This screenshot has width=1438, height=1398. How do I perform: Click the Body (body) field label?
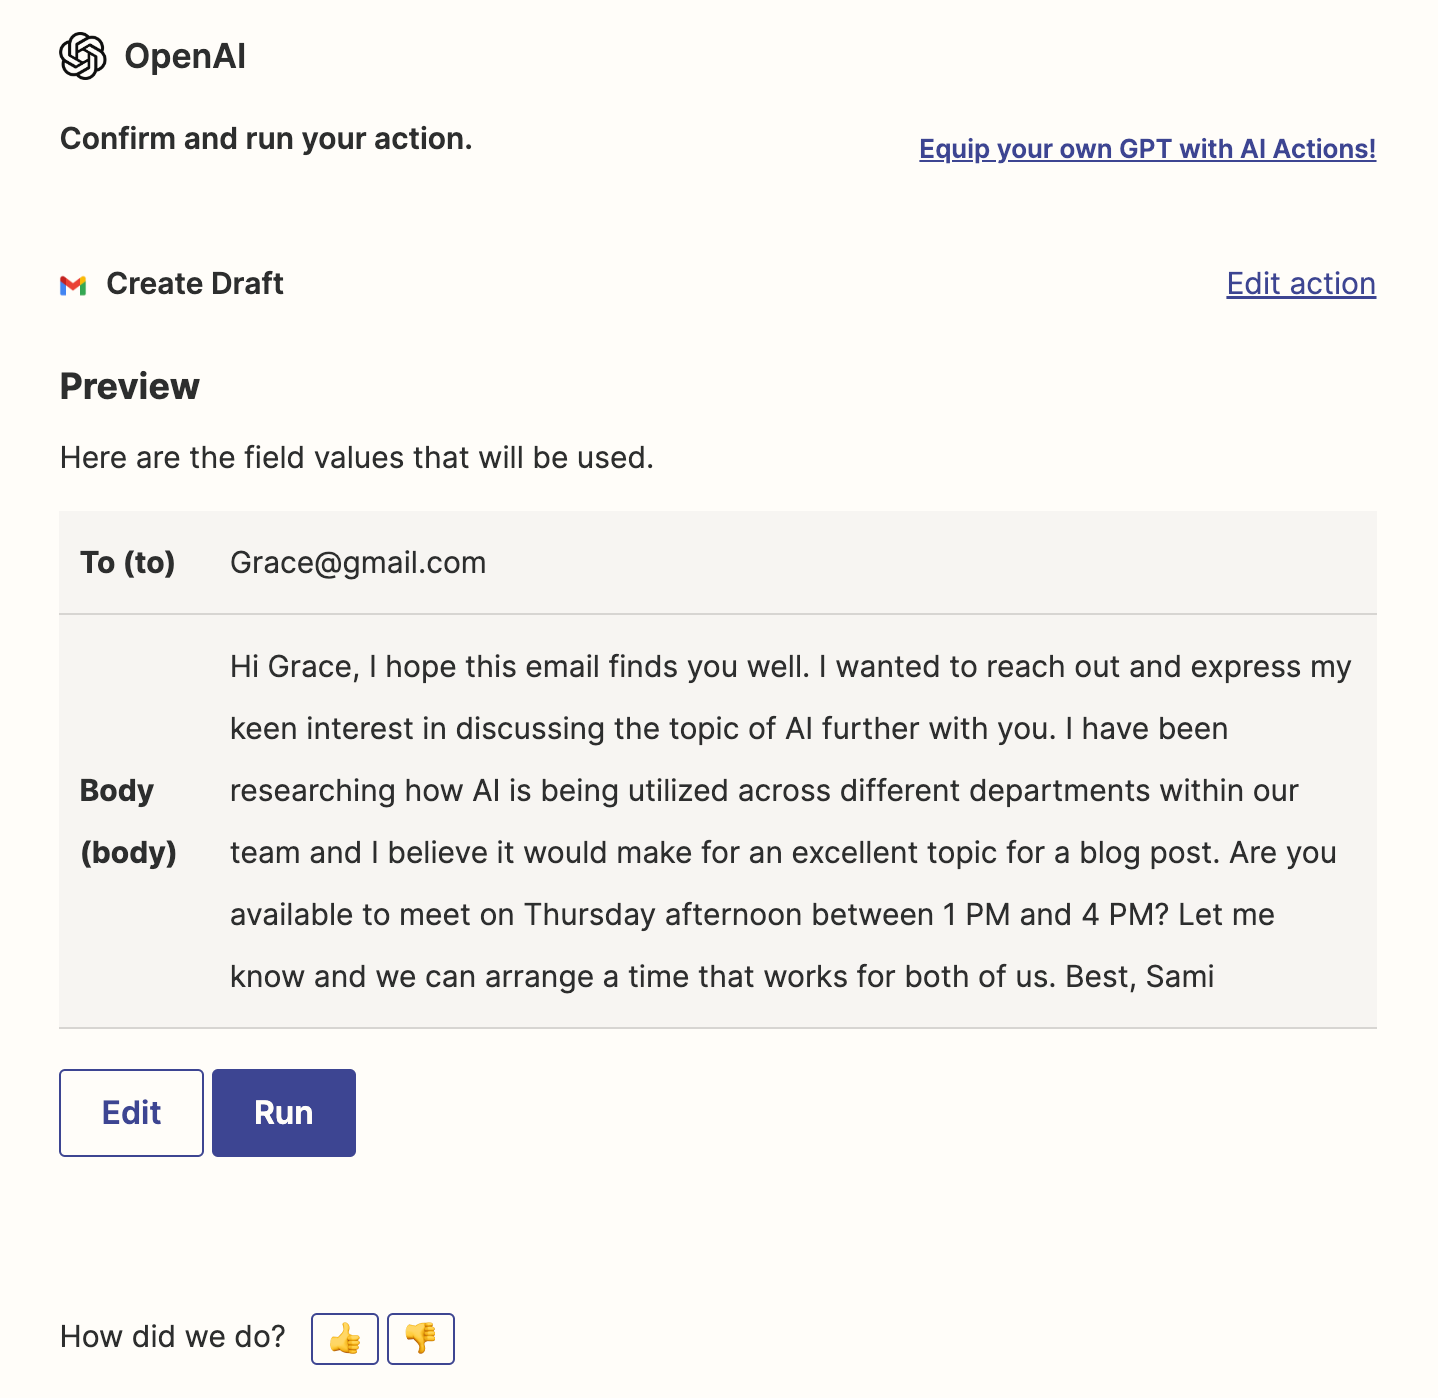click(x=128, y=821)
